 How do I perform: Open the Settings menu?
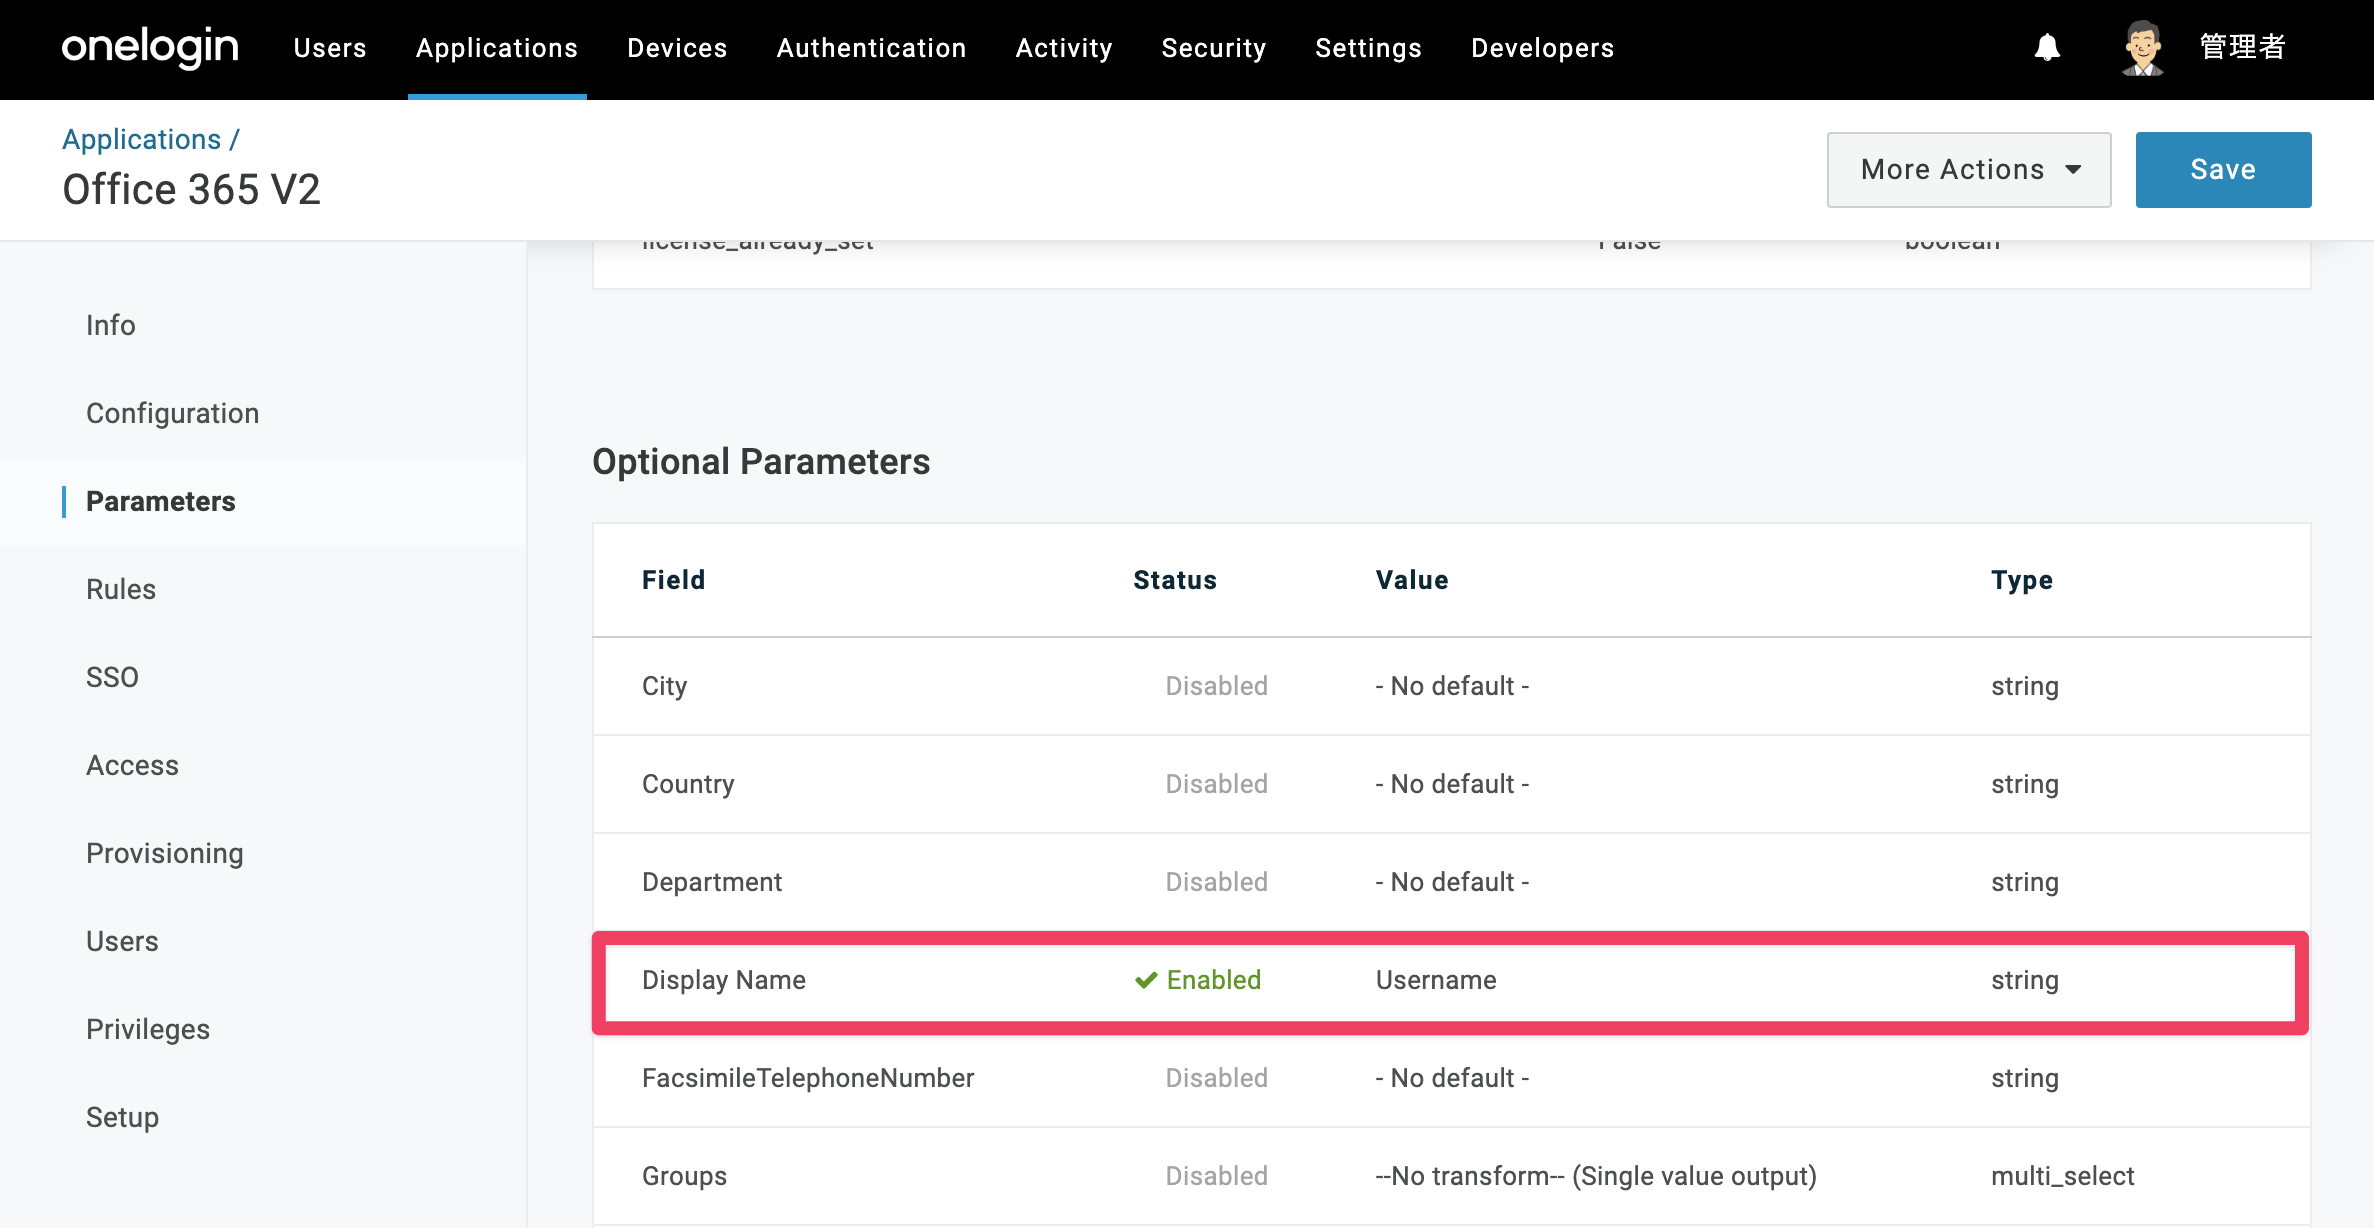click(x=1368, y=48)
